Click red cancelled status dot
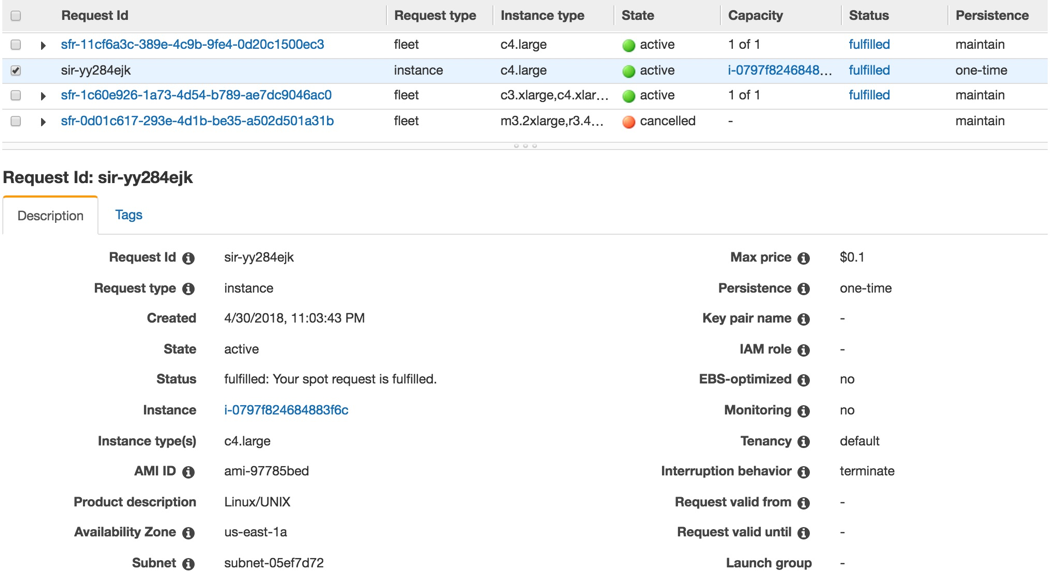The image size is (1050, 579). click(x=628, y=122)
